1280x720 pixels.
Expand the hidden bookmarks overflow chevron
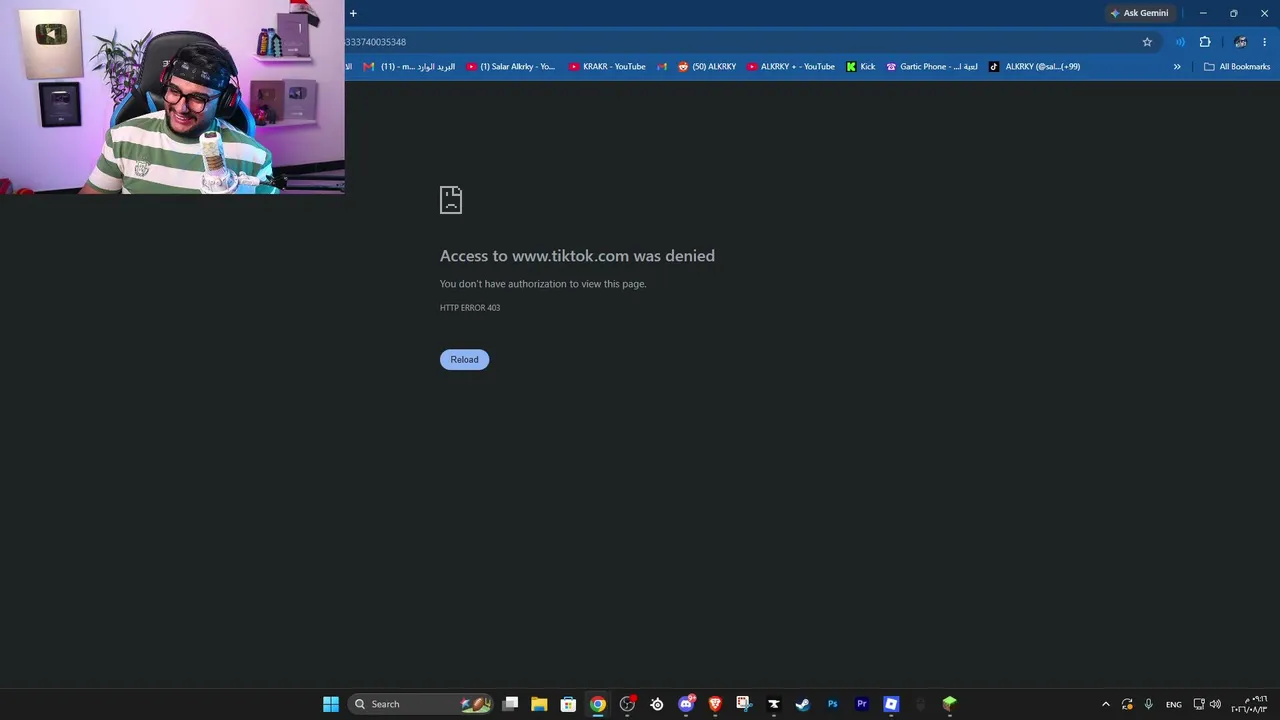(1177, 67)
